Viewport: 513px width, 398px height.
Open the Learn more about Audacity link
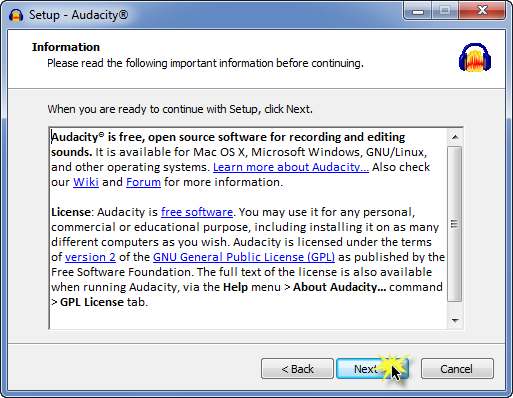[291, 167]
